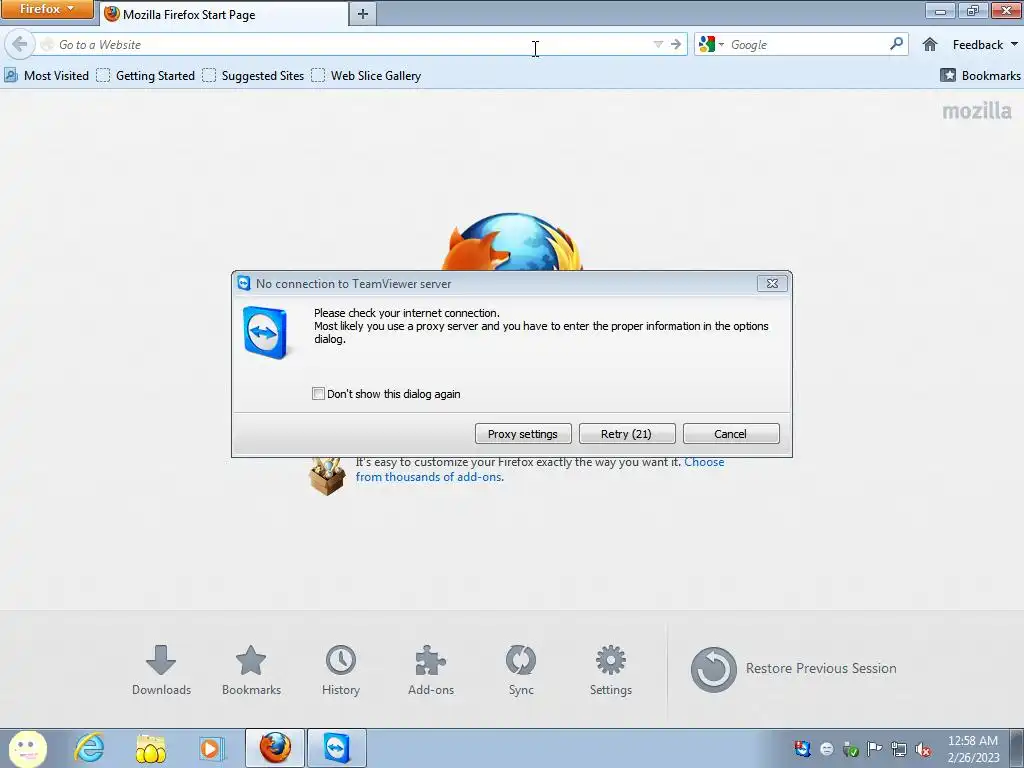Open Windows Media Player from taskbar
Screen dimensions: 1024x768
point(211,748)
